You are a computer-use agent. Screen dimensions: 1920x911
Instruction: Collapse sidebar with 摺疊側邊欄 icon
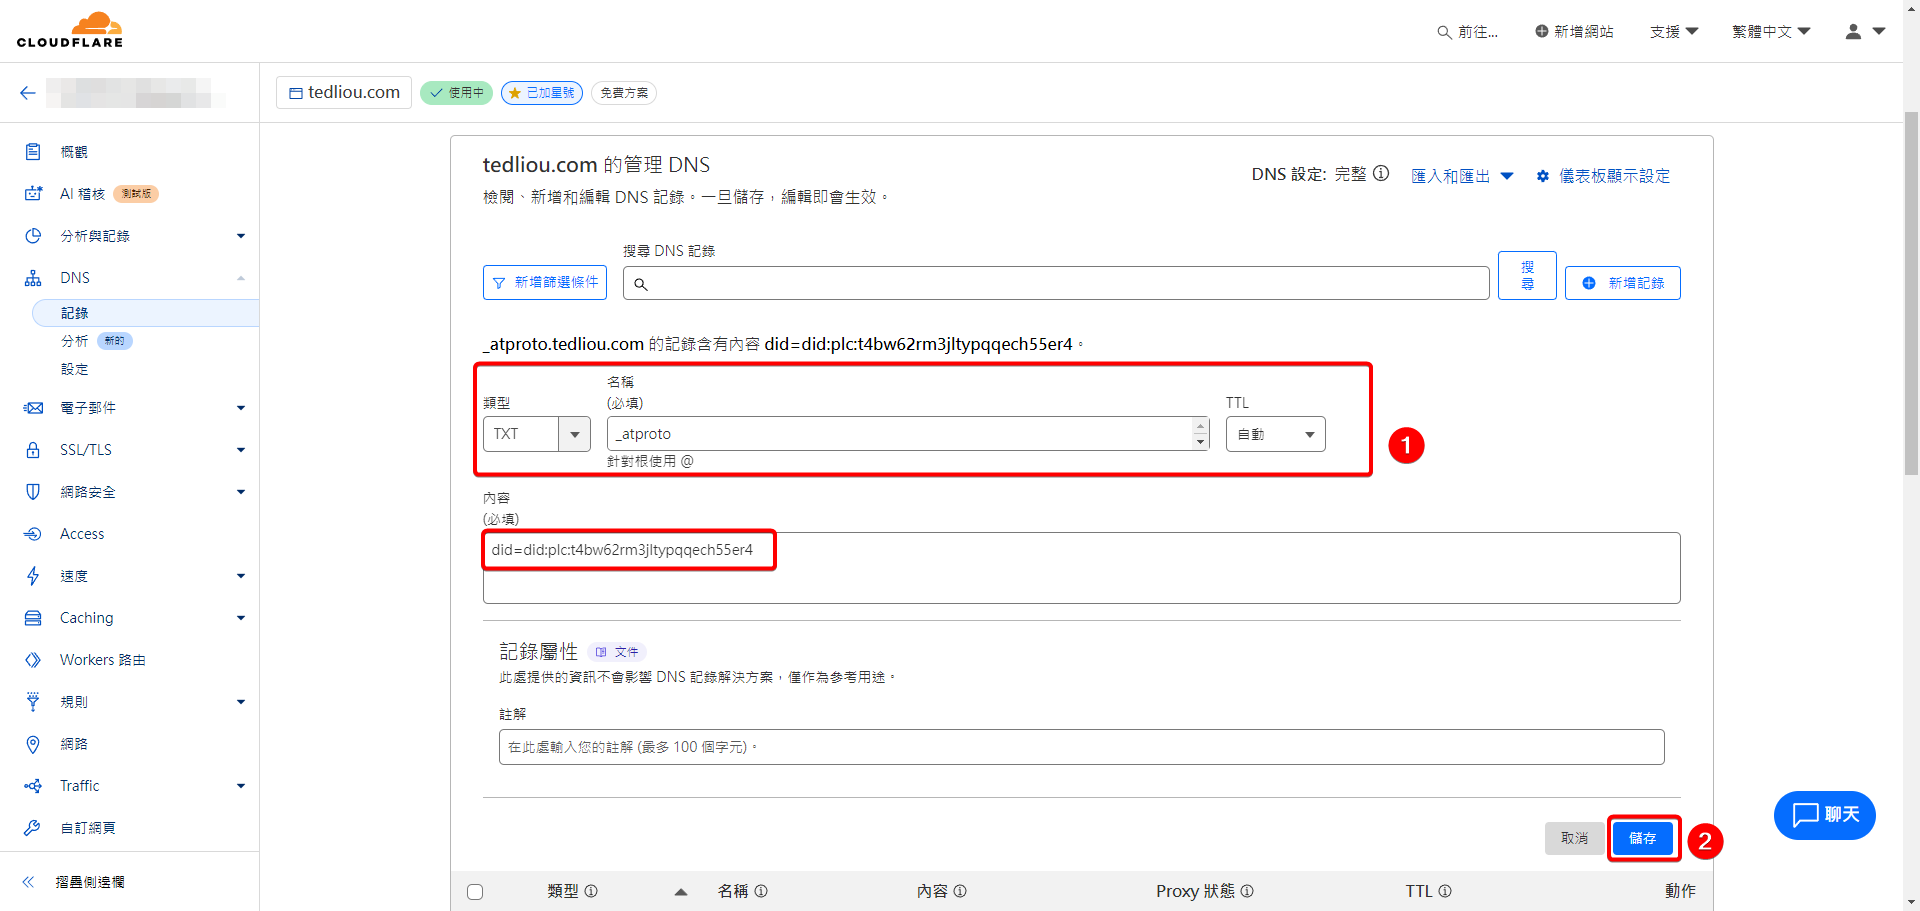tap(29, 882)
